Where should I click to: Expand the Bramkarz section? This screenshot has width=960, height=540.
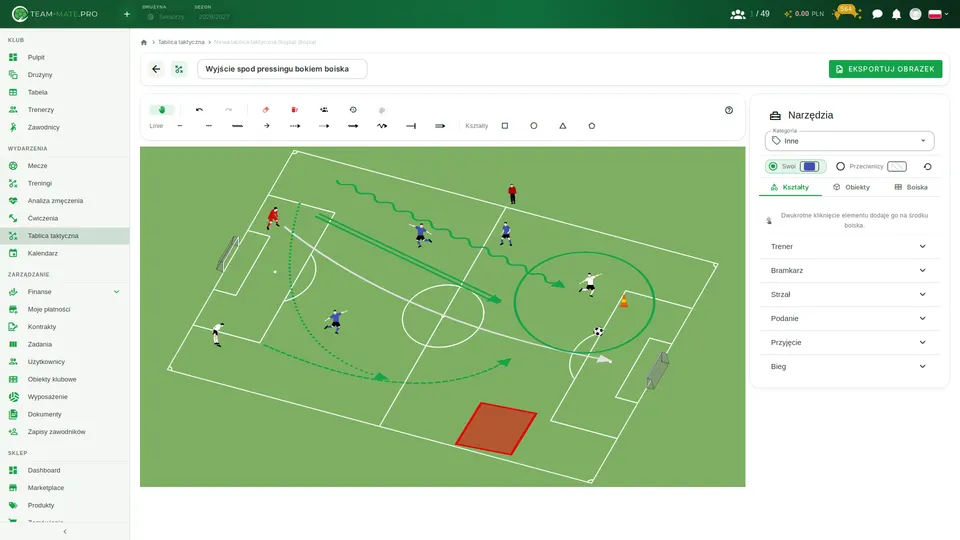tap(849, 271)
